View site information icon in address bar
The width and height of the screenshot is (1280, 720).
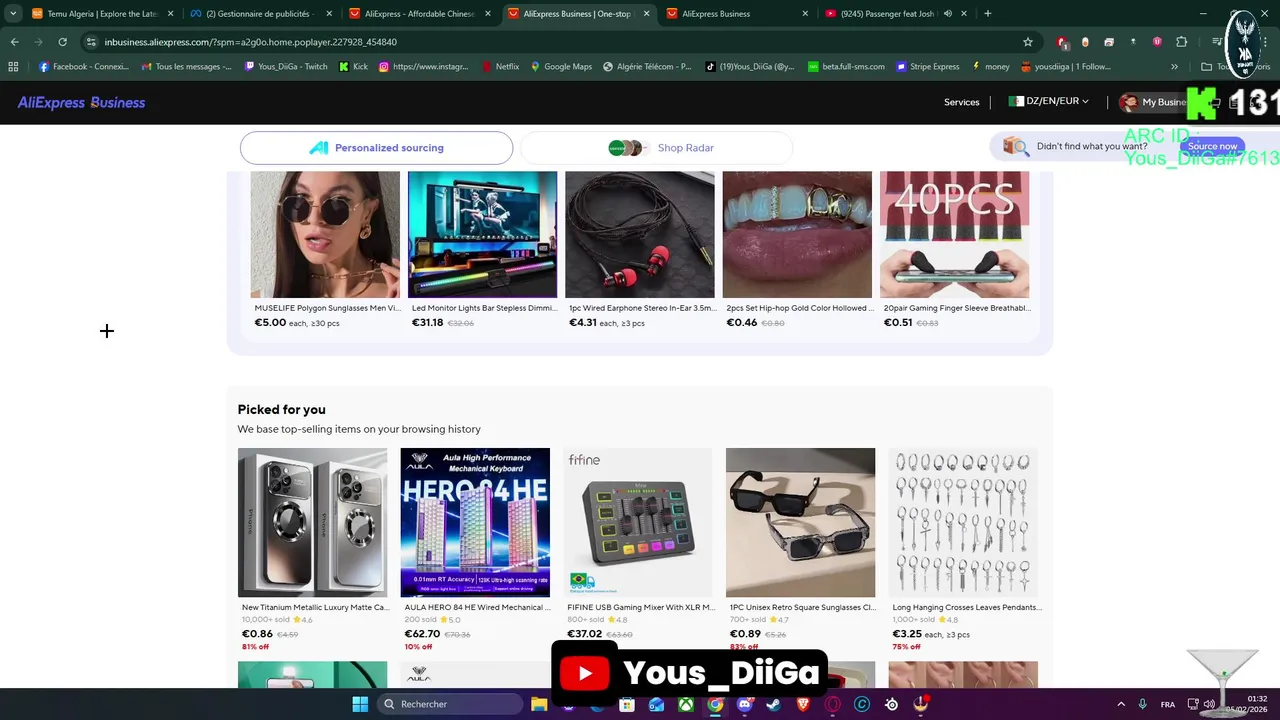click(x=91, y=42)
